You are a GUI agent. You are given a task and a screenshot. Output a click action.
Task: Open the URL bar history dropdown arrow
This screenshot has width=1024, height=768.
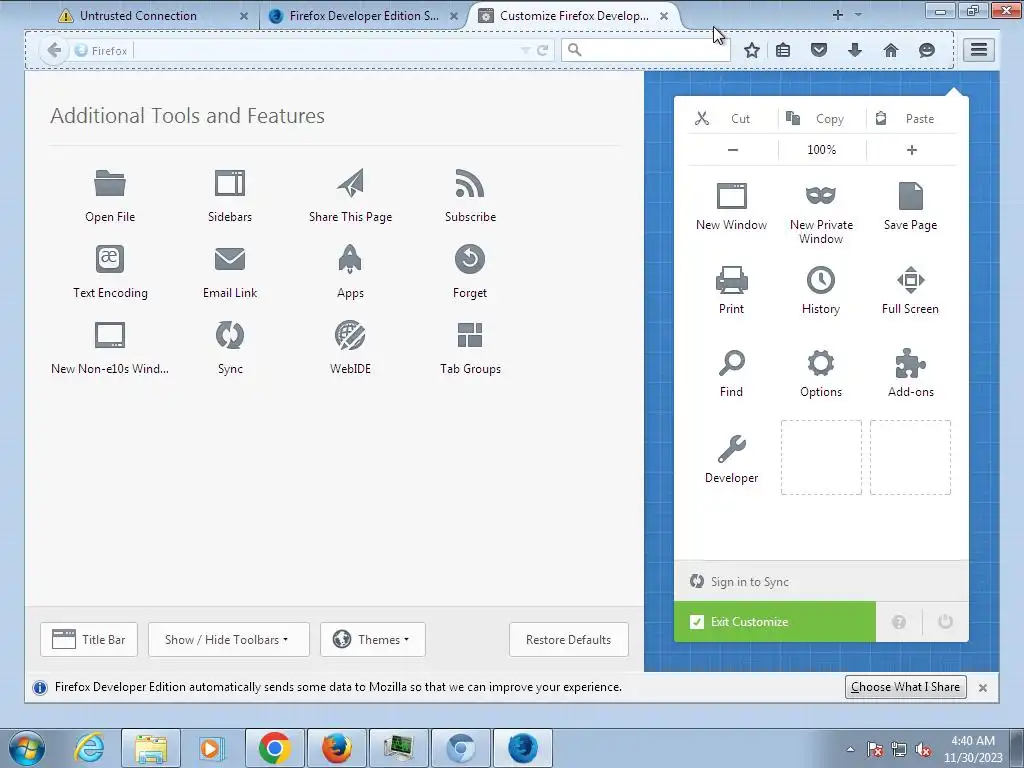click(525, 50)
